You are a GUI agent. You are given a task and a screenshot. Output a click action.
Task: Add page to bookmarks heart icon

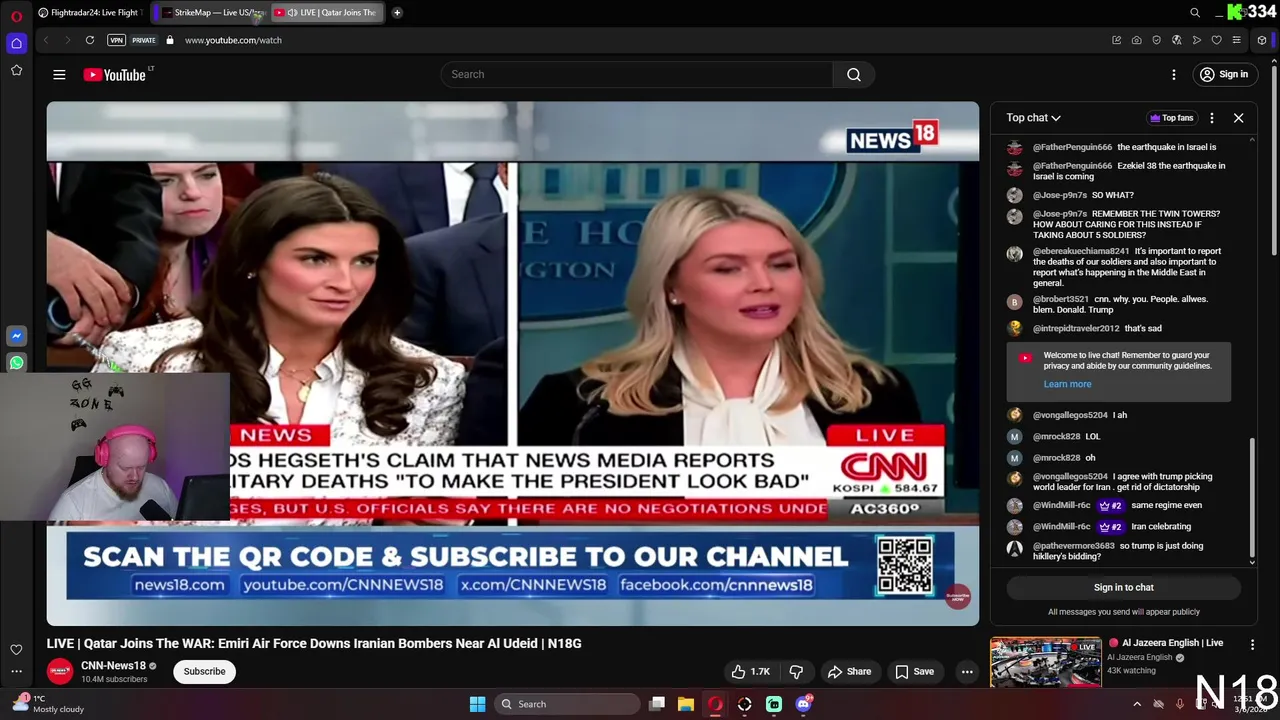[1217, 40]
